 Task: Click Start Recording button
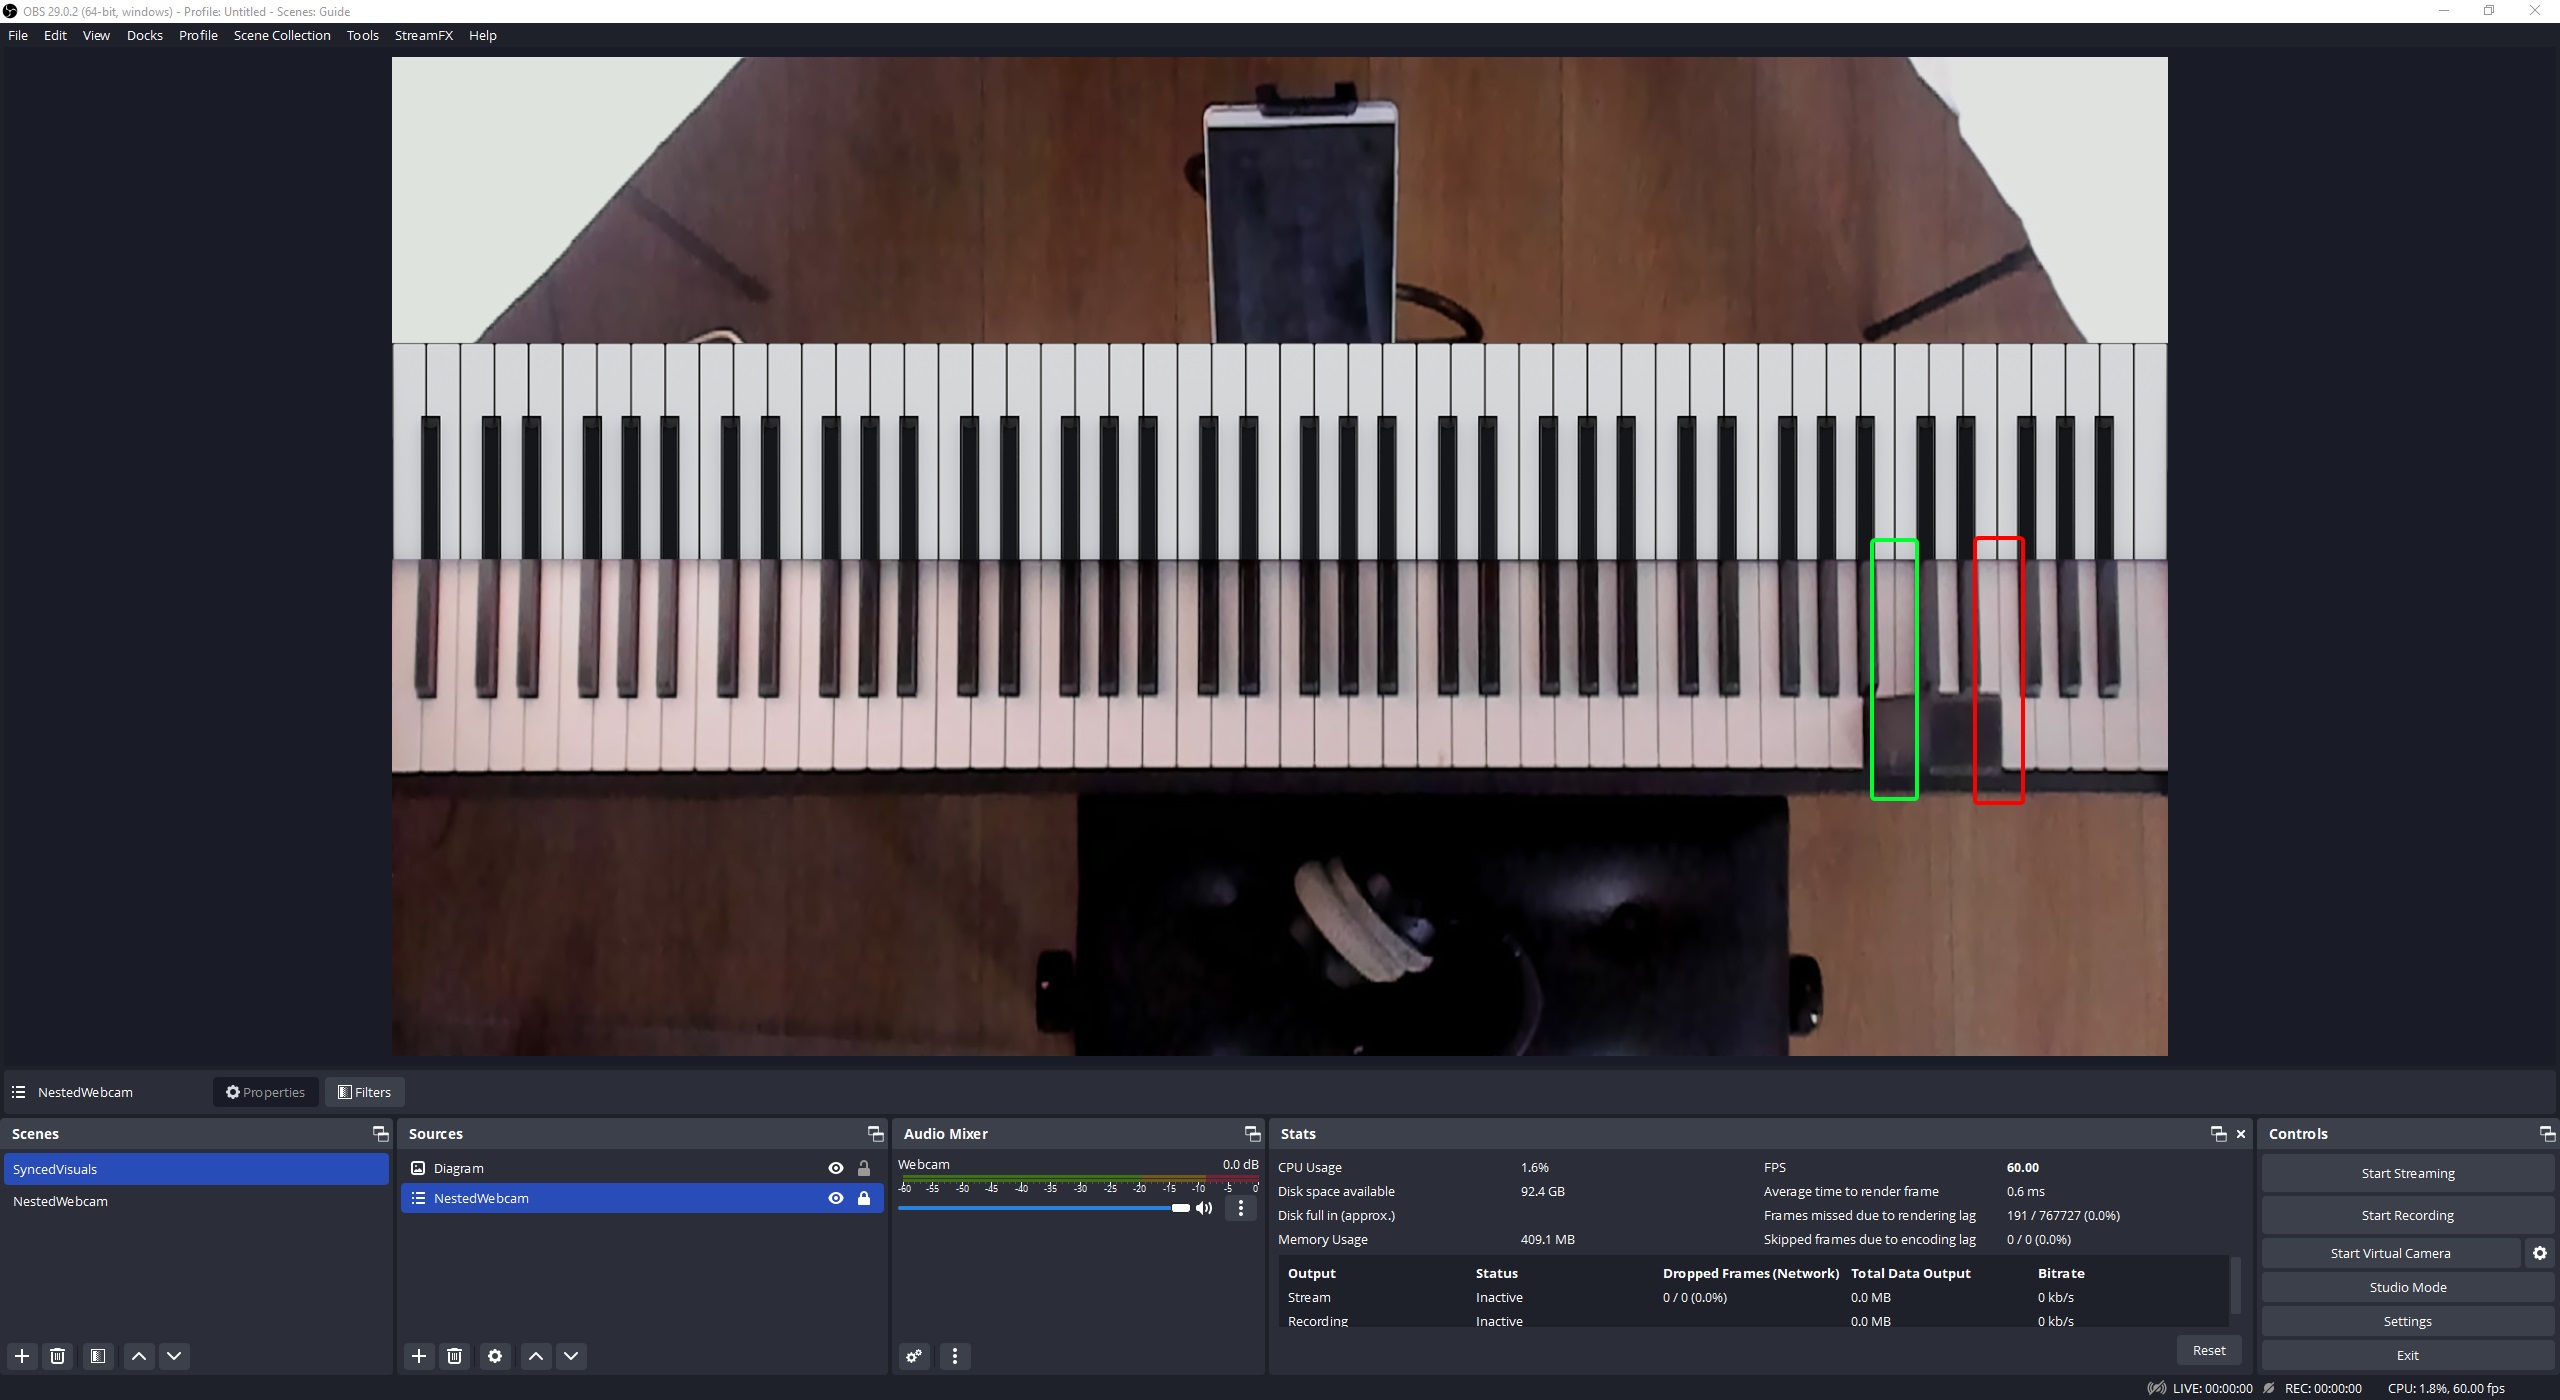[2407, 1215]
